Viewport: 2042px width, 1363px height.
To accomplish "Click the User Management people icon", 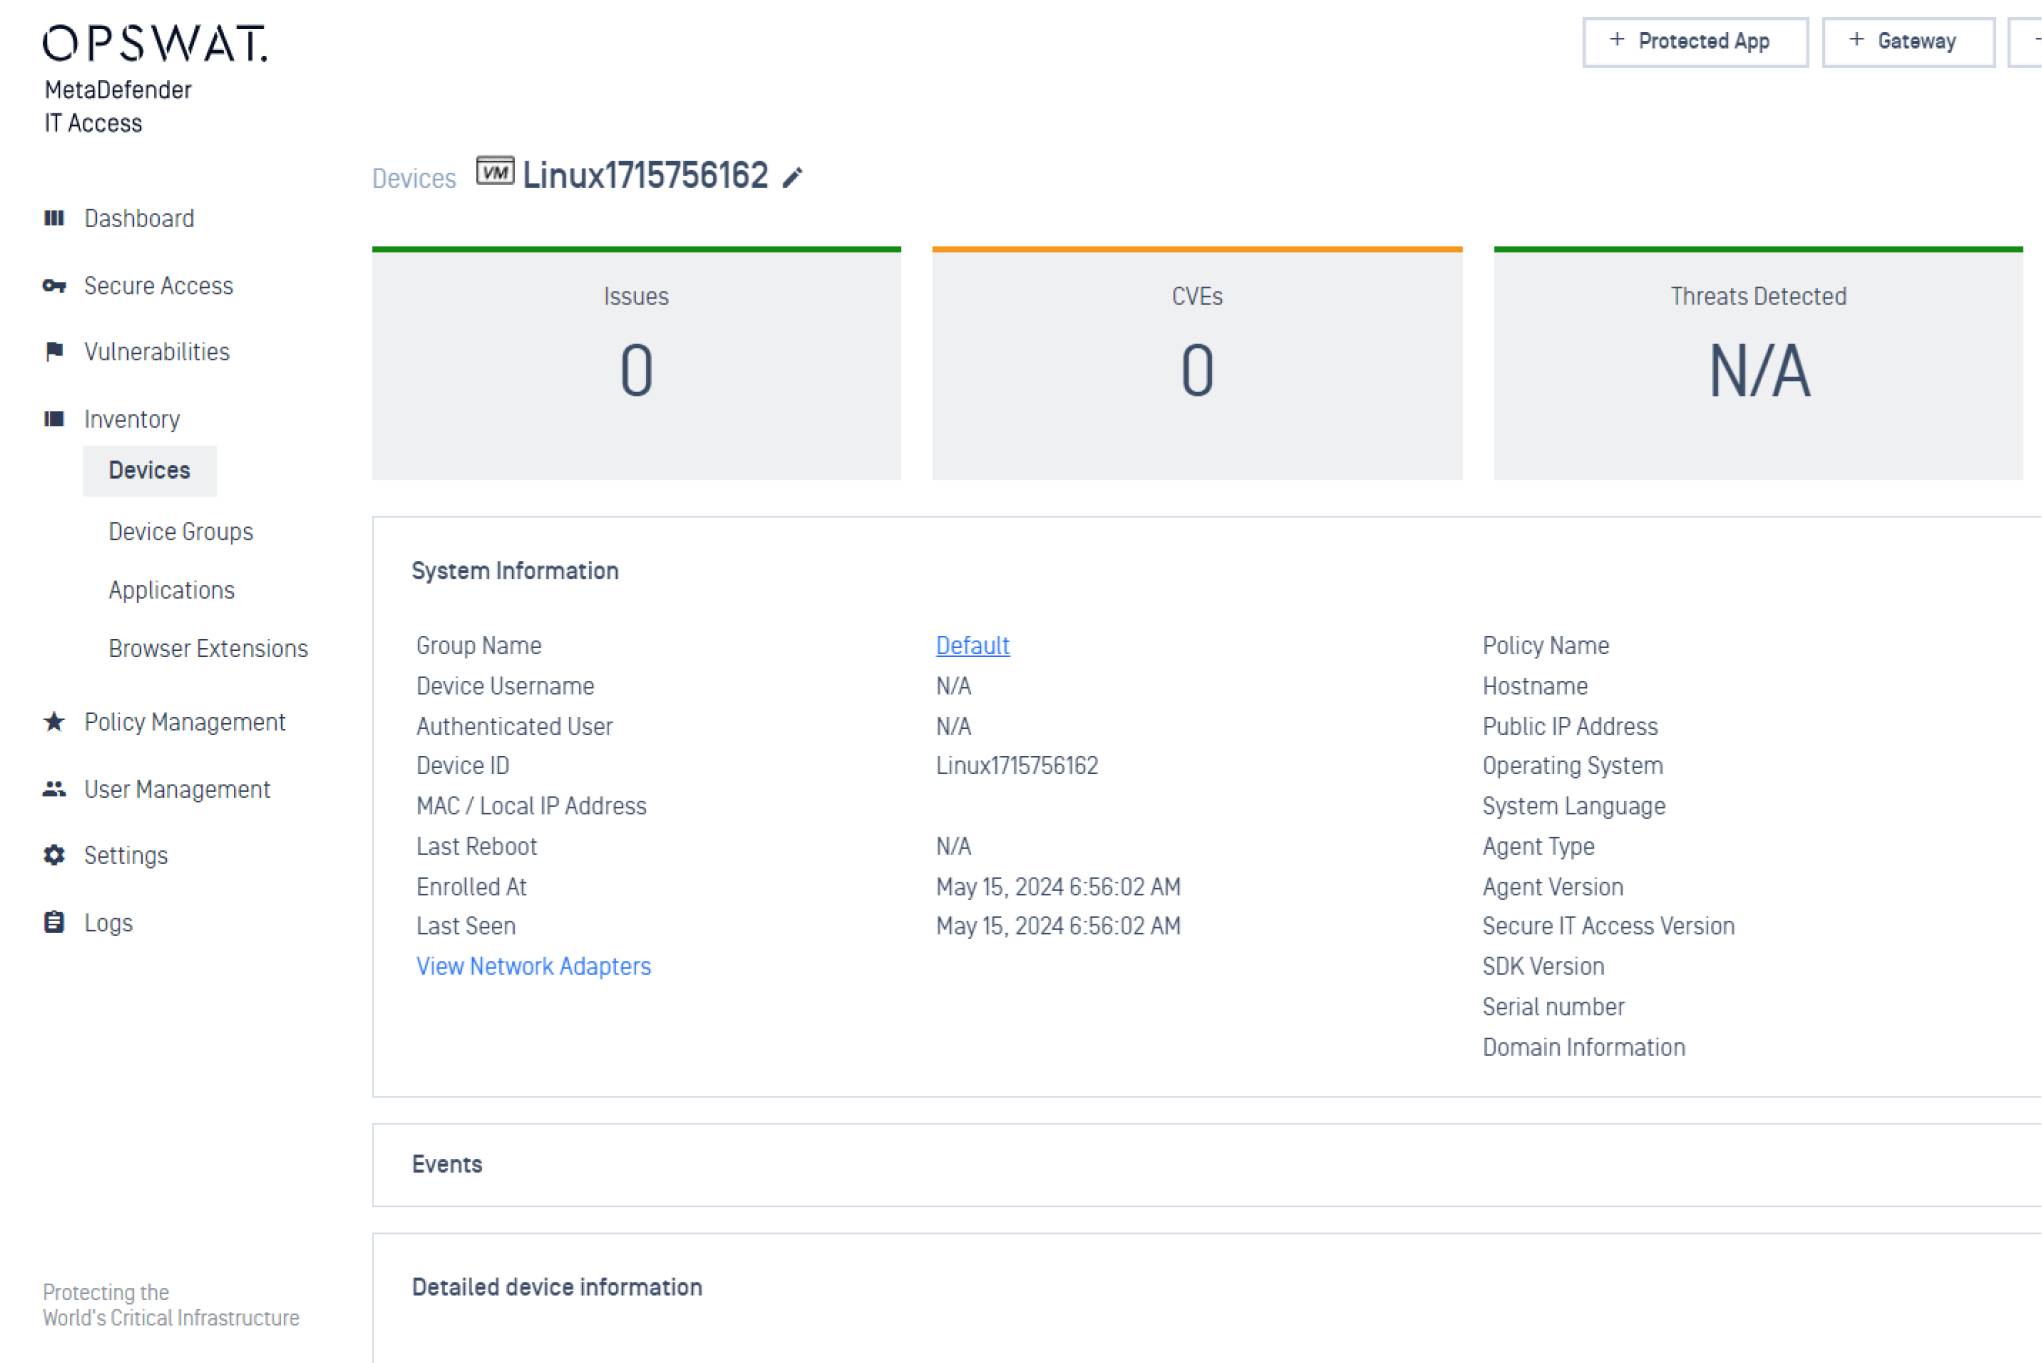I will pos(54,789).
